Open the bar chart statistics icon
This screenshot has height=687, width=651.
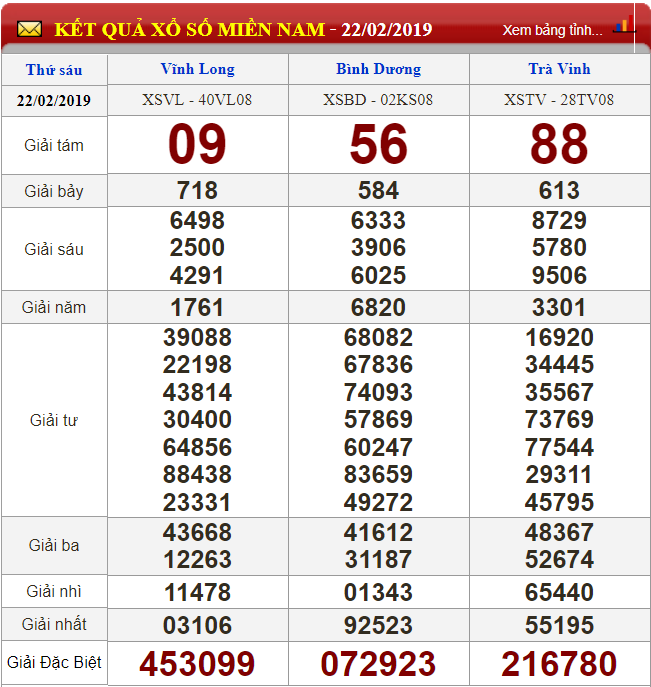click(624, 24)
